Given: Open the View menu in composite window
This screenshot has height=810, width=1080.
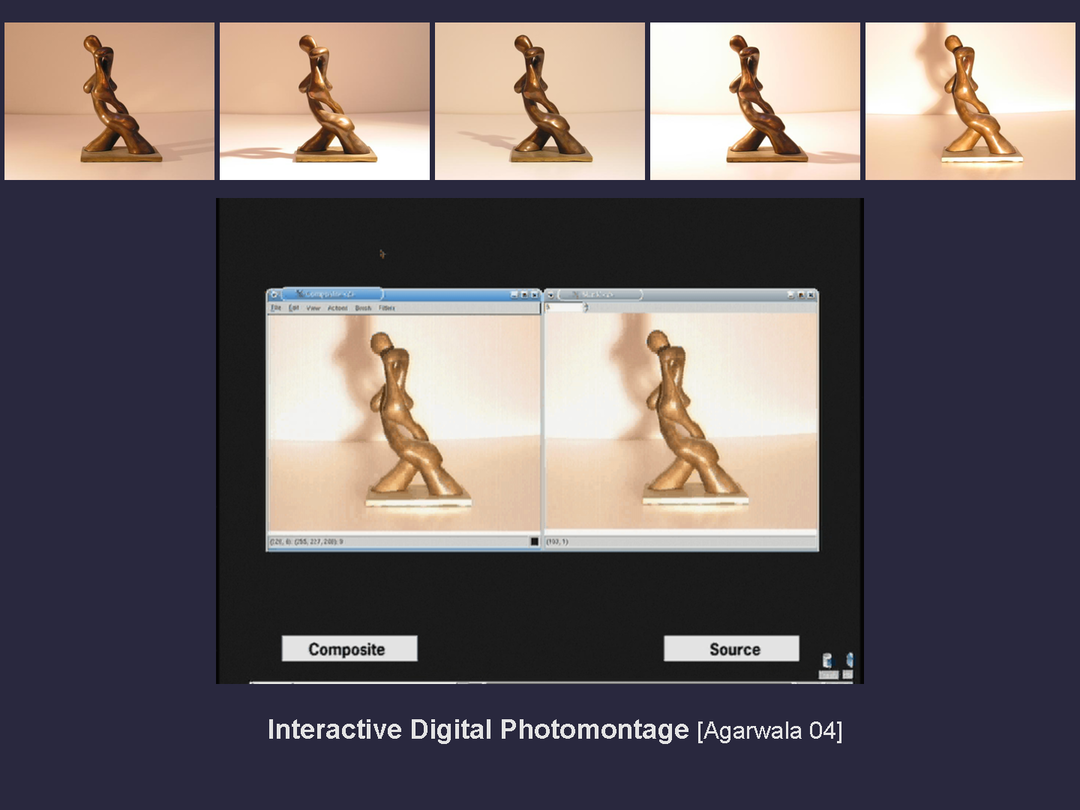Looking at the screenshot, I should [x=313, y=308].
